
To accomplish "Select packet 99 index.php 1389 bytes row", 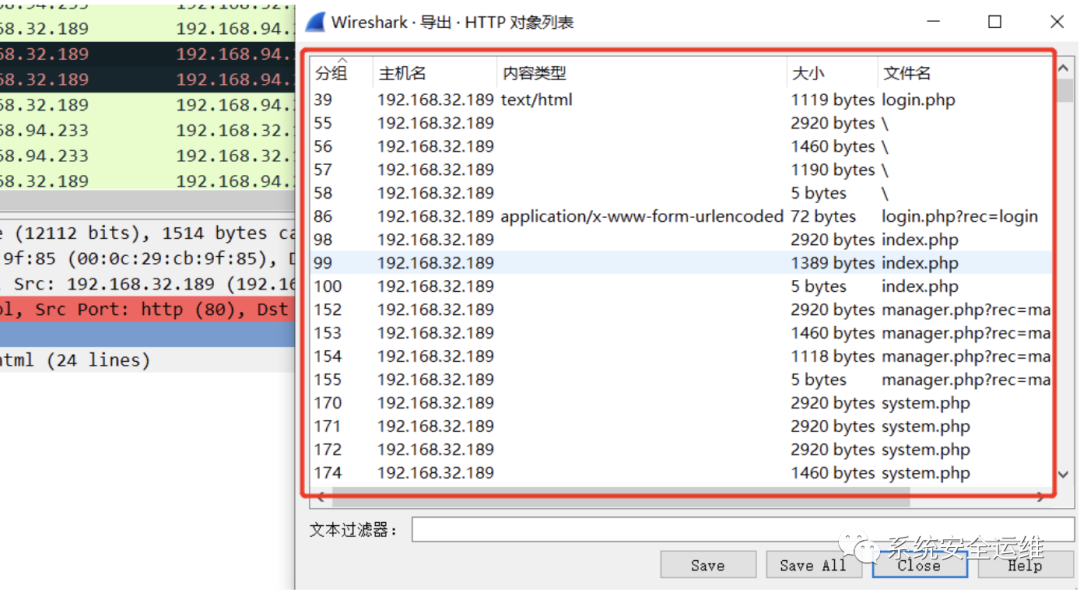I will pos(681,263).
